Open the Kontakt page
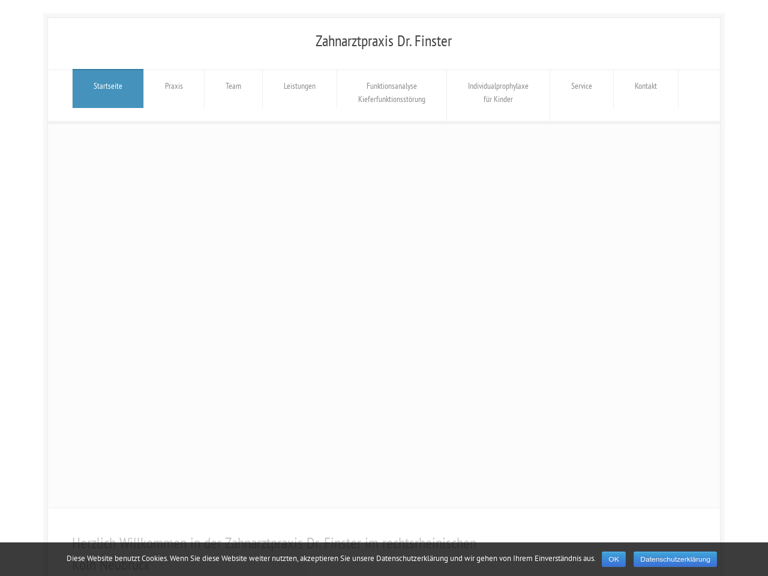This screenshot has width=768, height=576. 645,87
